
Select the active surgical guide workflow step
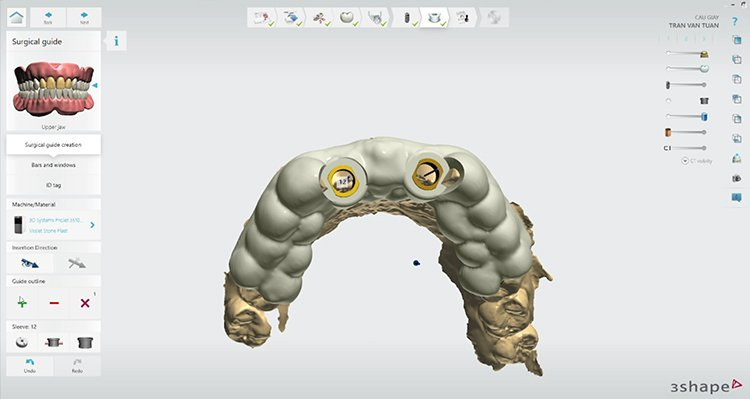pyautogui.click(x=435, y=18)
